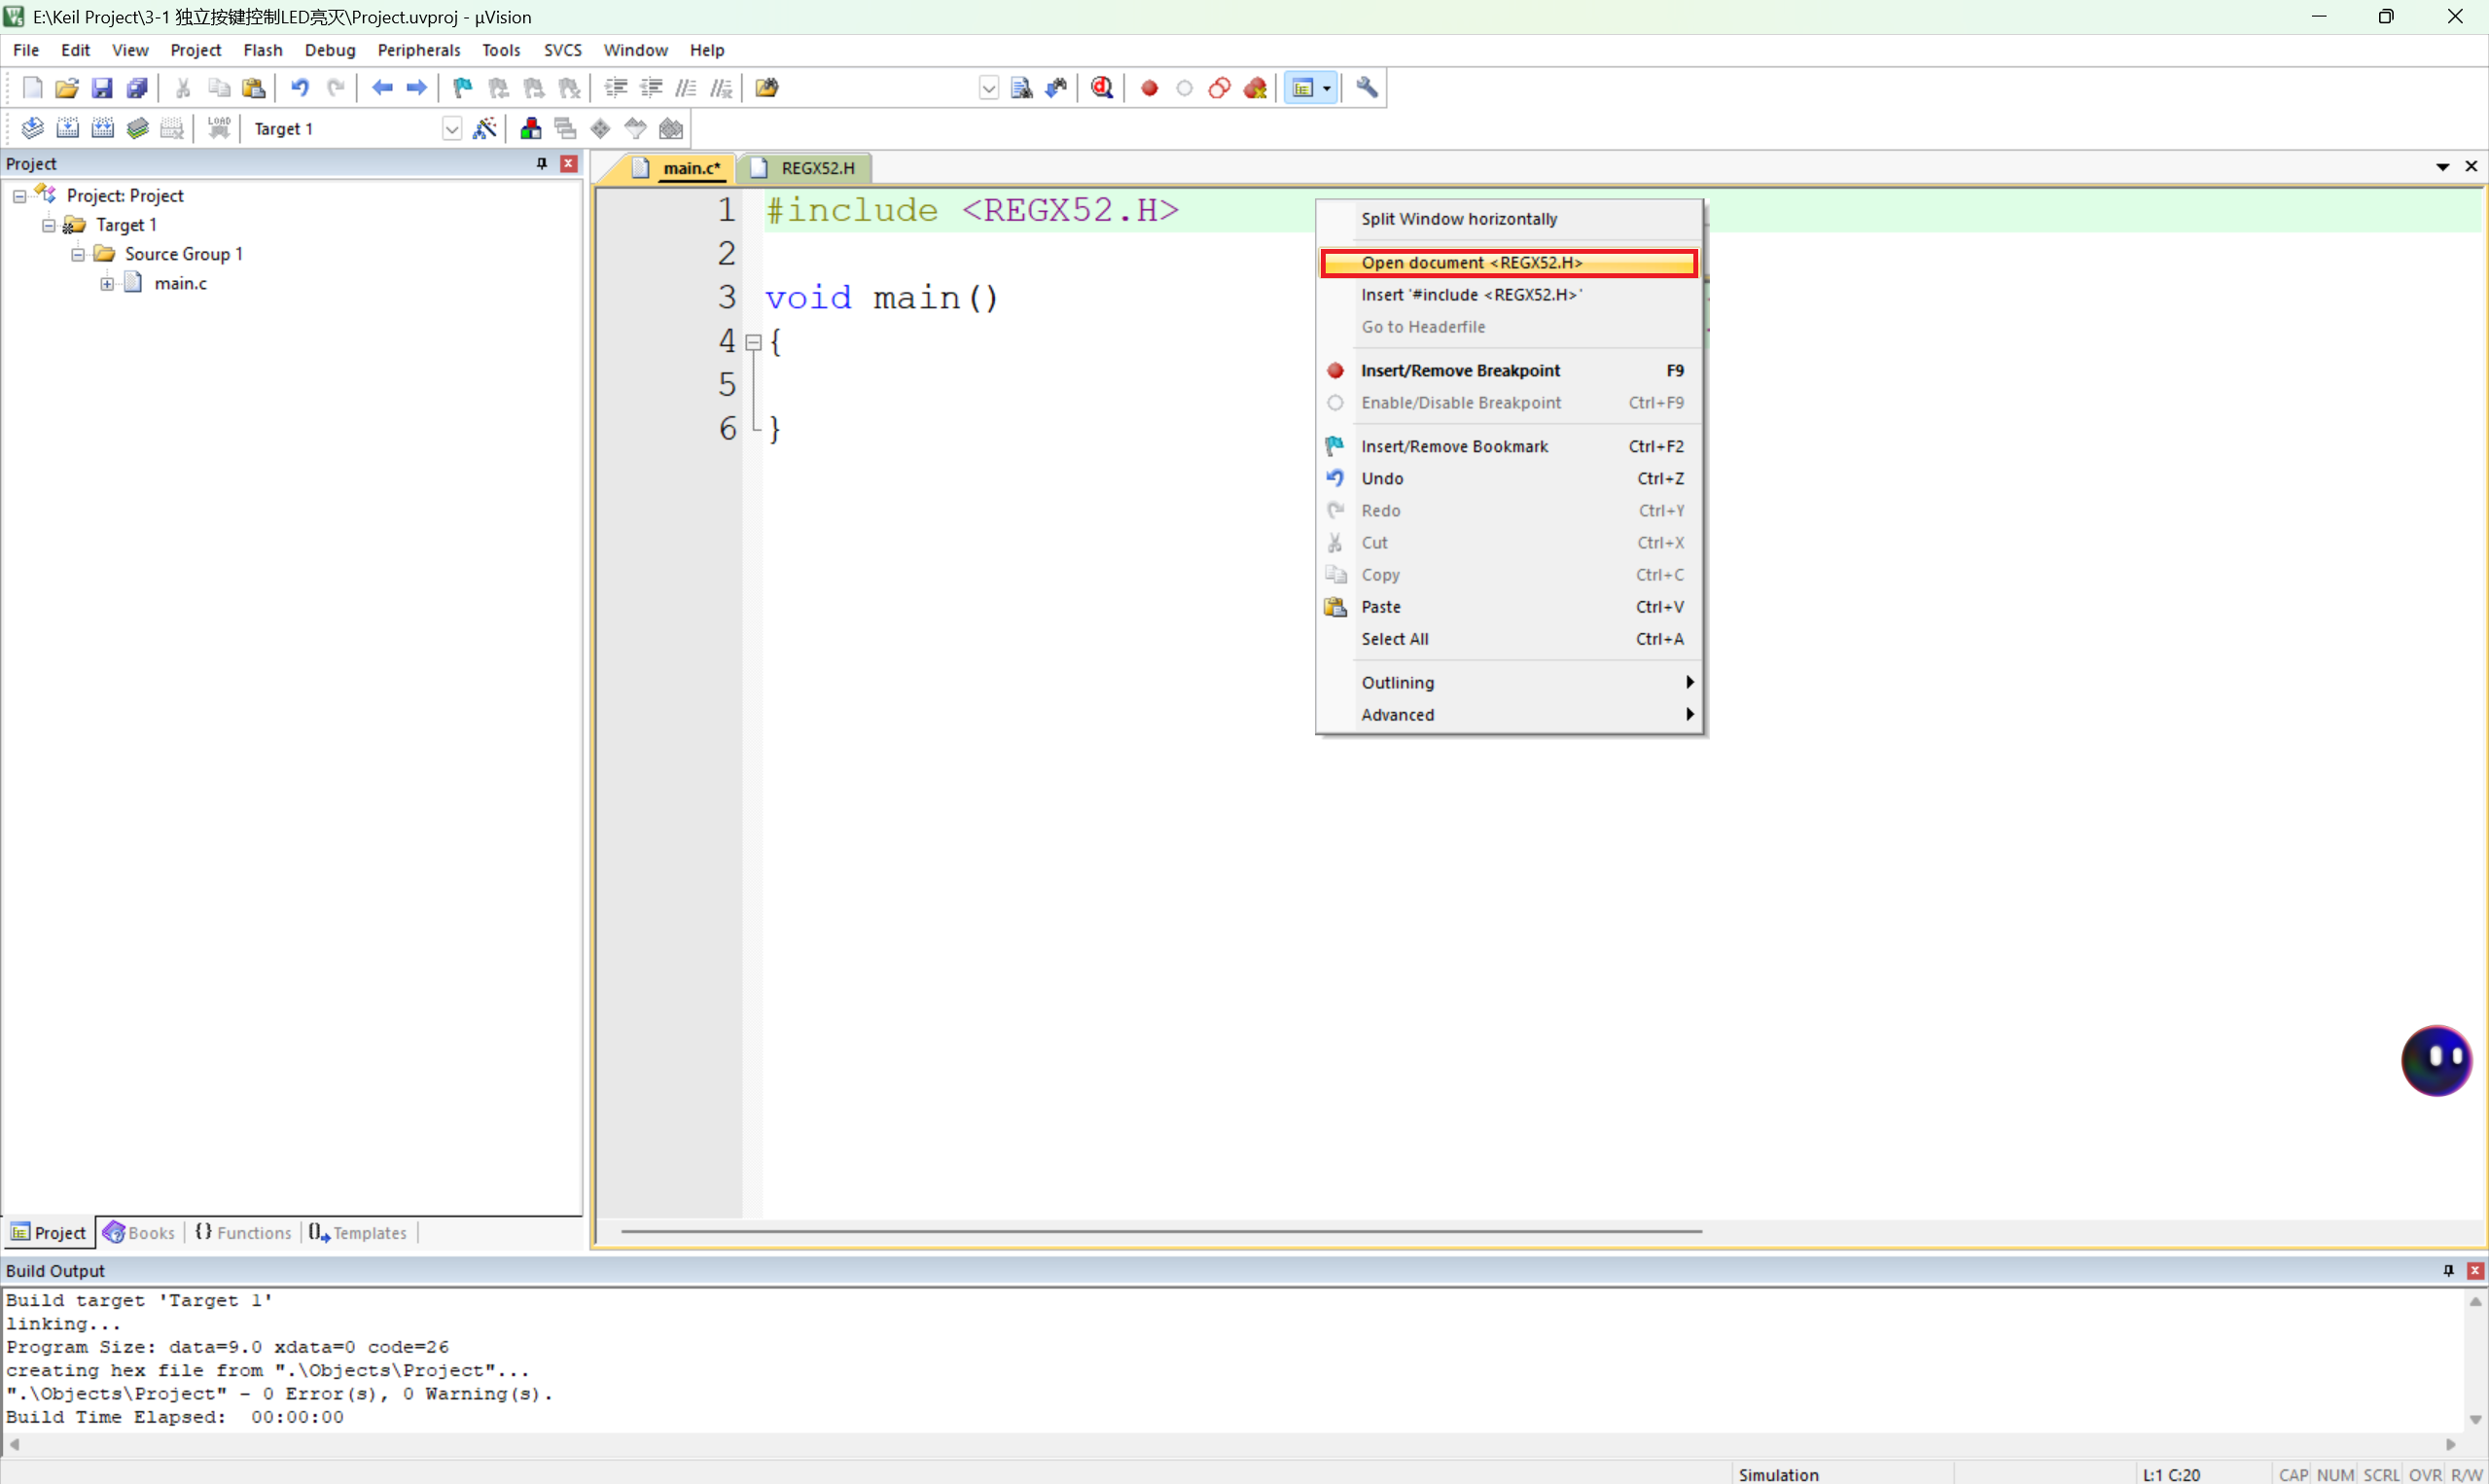Collapse Source Group 1 folder
Screen dimensions: 2489x1484
78,254
